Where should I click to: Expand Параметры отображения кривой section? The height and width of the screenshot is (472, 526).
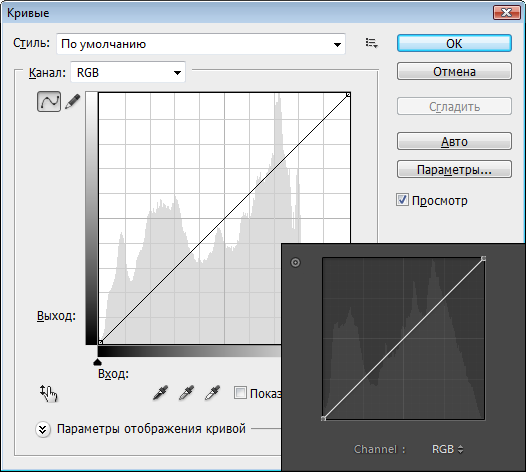click(x=43, y=429)
